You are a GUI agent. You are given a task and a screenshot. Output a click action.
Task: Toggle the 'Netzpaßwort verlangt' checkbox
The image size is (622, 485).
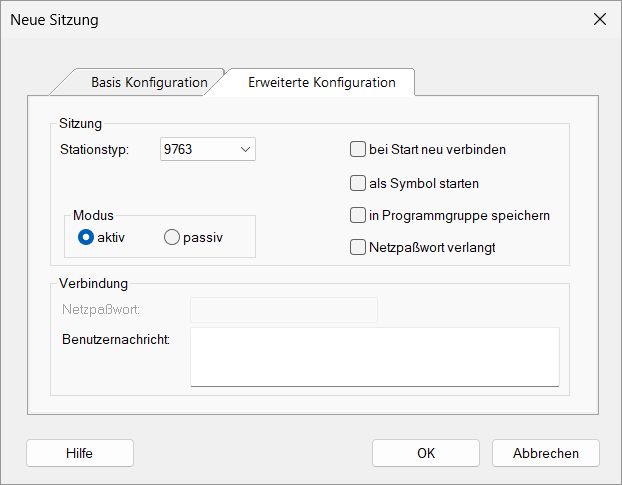358,247
